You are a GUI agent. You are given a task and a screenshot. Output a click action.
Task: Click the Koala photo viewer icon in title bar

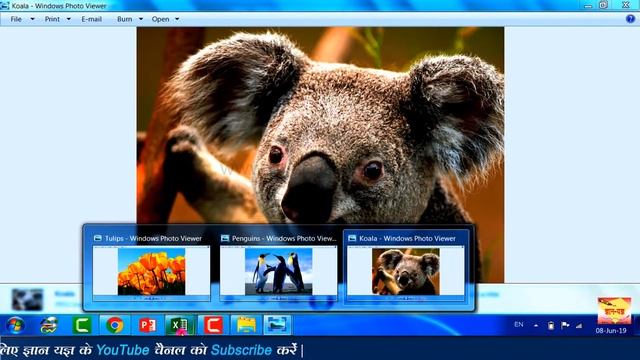click(4, 6)
